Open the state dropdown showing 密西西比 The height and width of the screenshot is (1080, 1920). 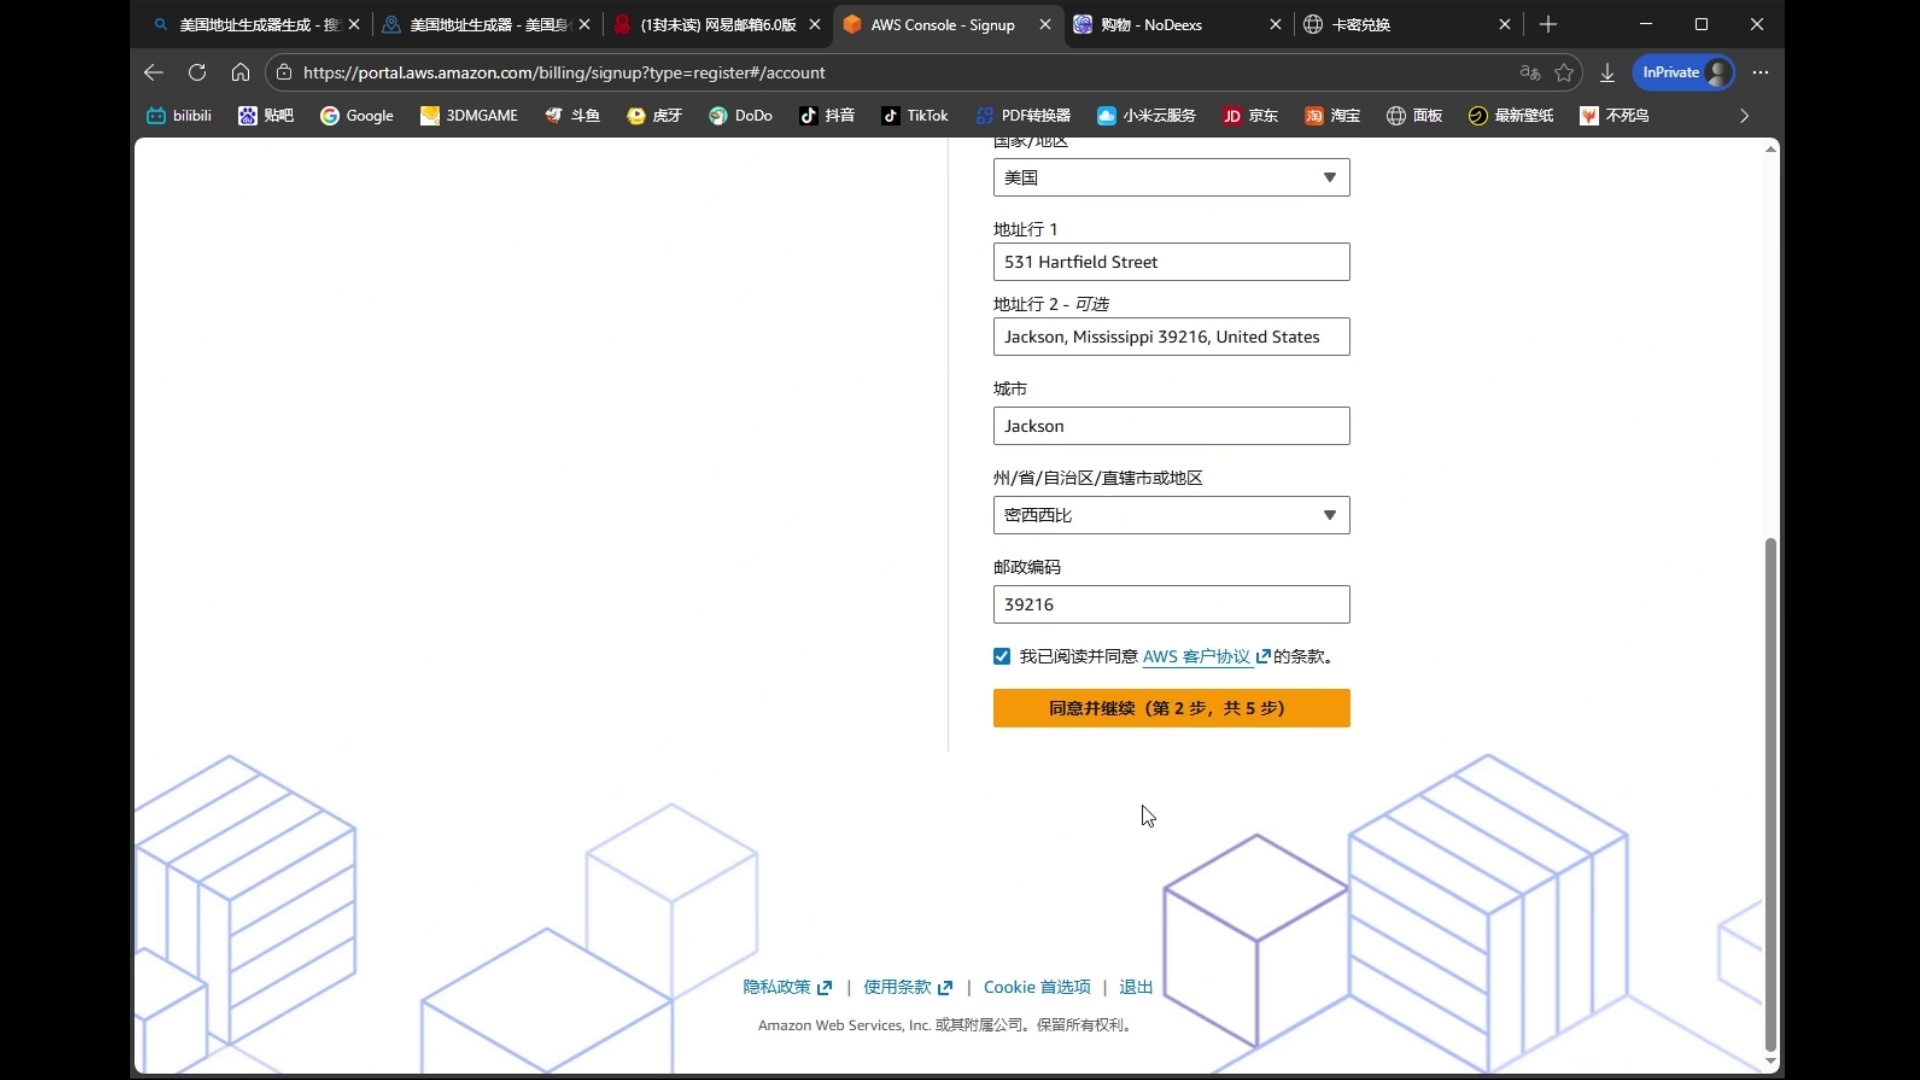[1171, 515]
